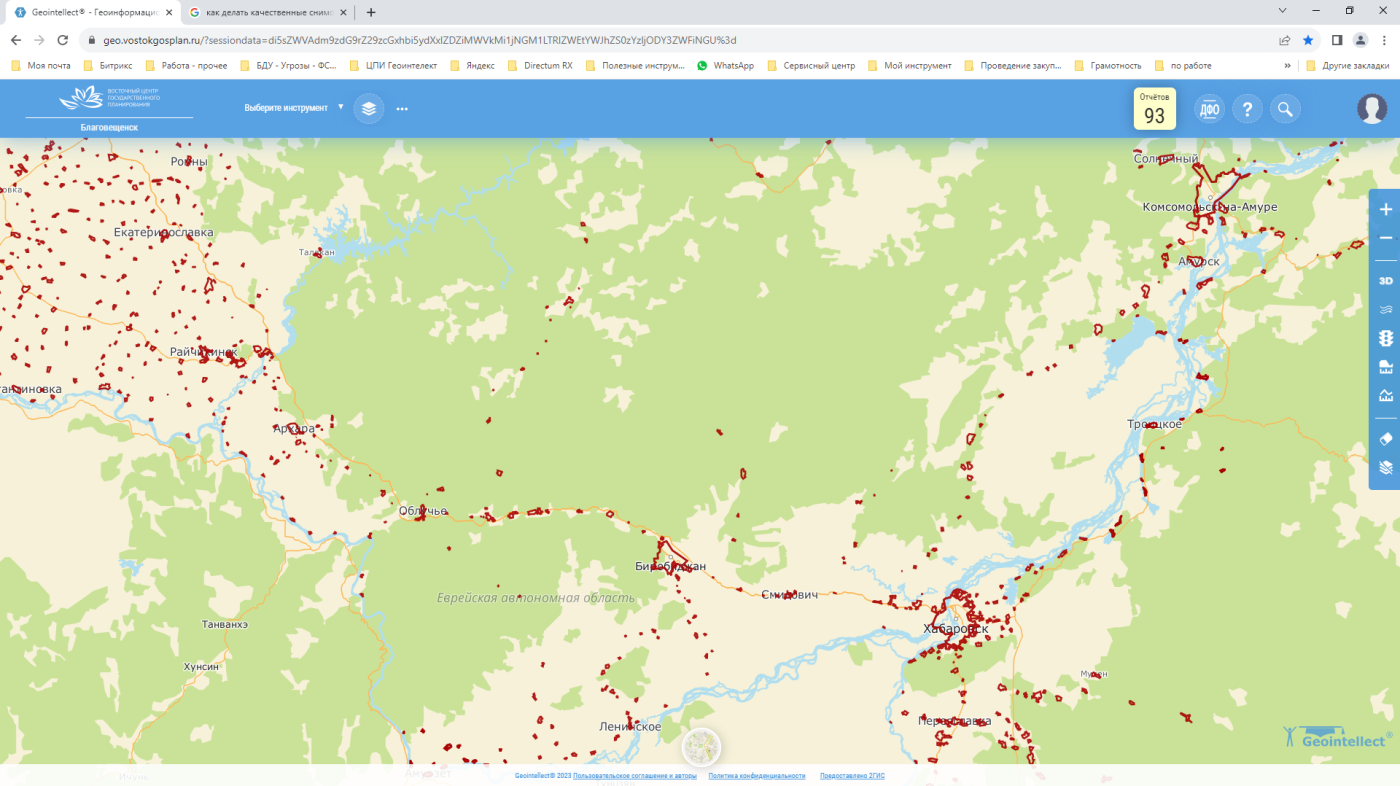Share this page via share icon
The width and height of the screenshot is (1400, 786).
coord(1284,40)
